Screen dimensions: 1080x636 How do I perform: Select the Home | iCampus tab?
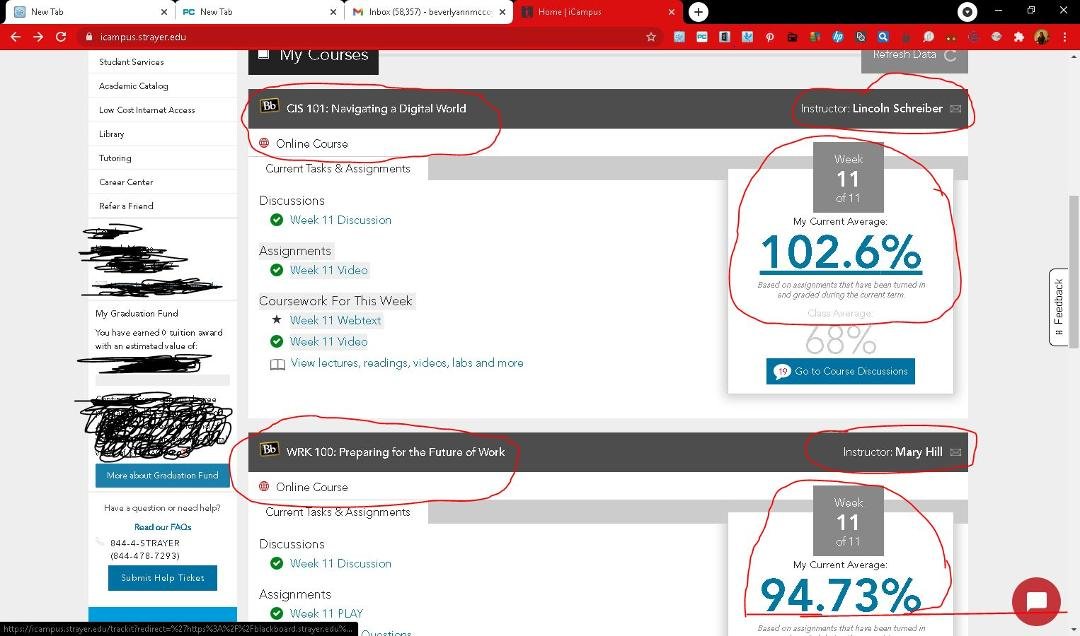[x=597, y=12]
